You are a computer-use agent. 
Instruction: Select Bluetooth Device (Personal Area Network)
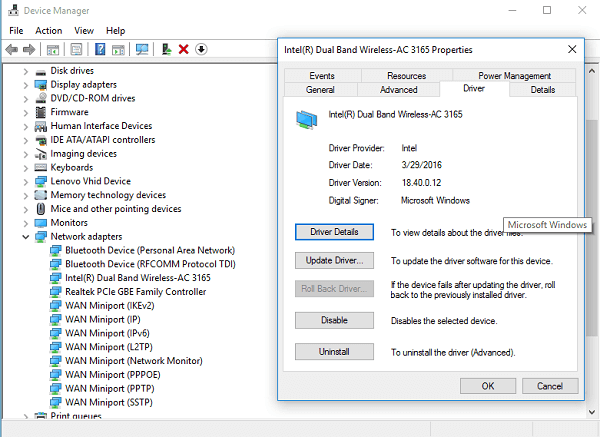[150, 250]
